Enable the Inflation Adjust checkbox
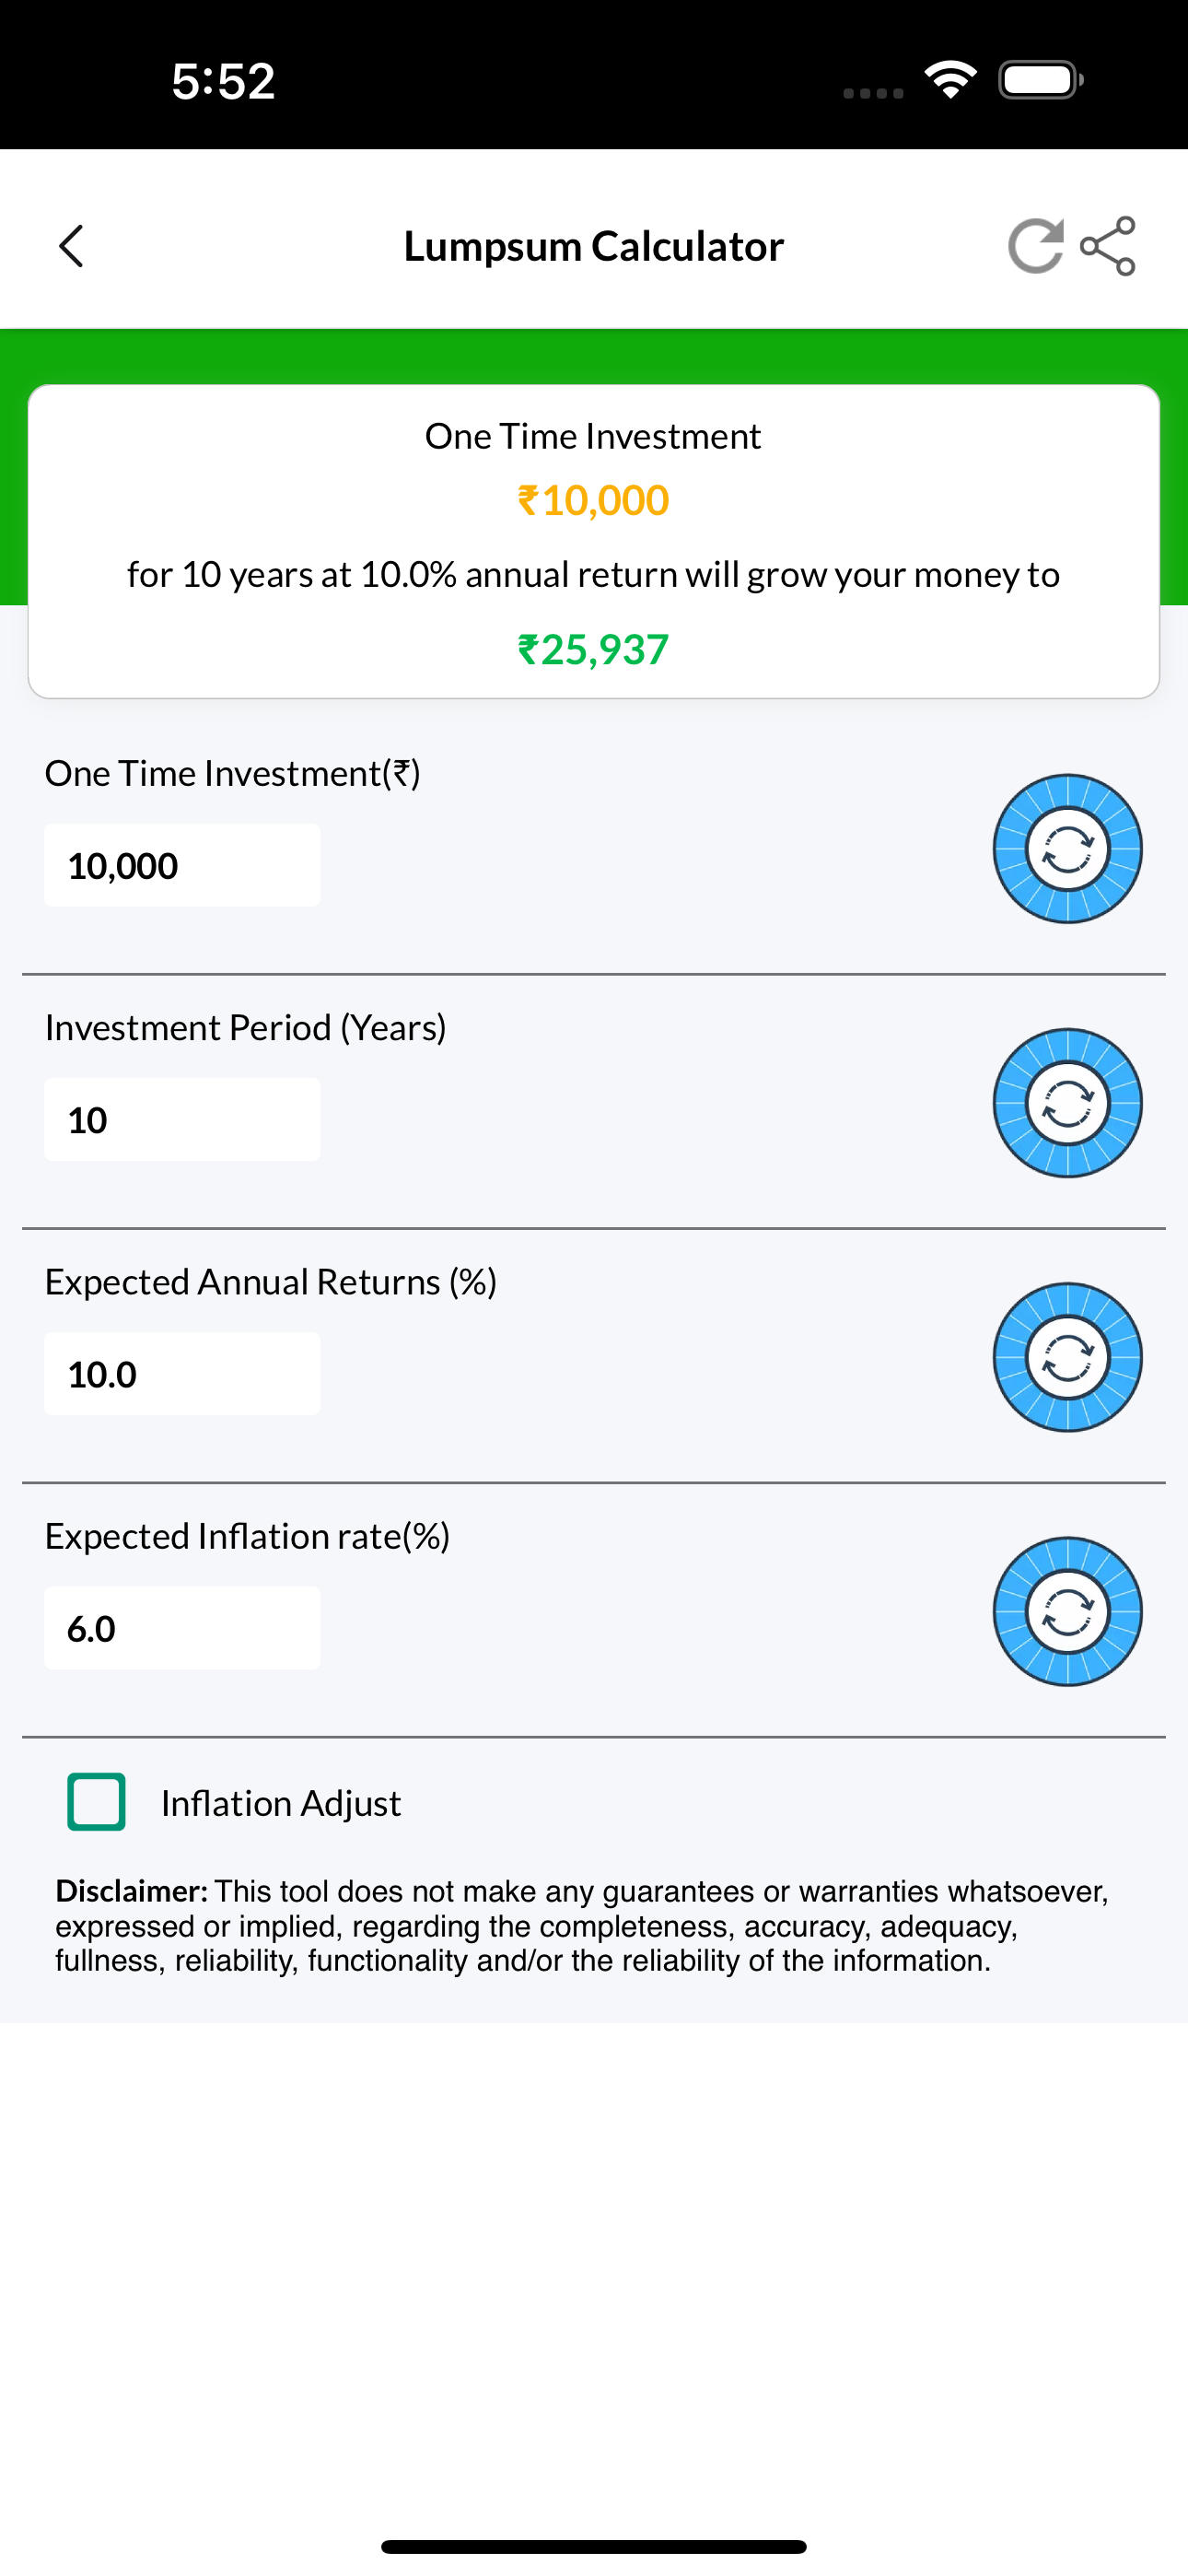This screenshot has width=1188, height=2576. pos(96,1802)
